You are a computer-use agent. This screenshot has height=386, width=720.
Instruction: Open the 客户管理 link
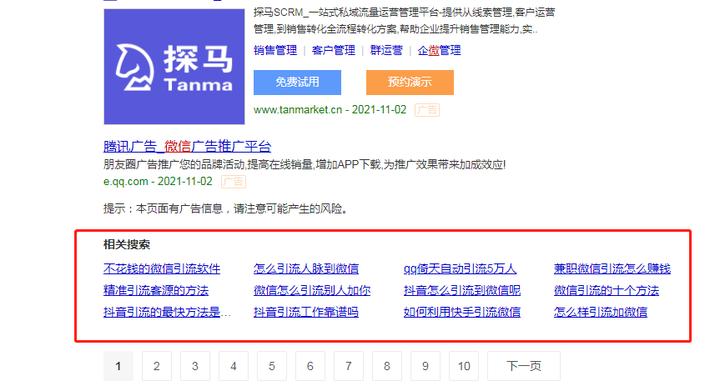point(333,50)
